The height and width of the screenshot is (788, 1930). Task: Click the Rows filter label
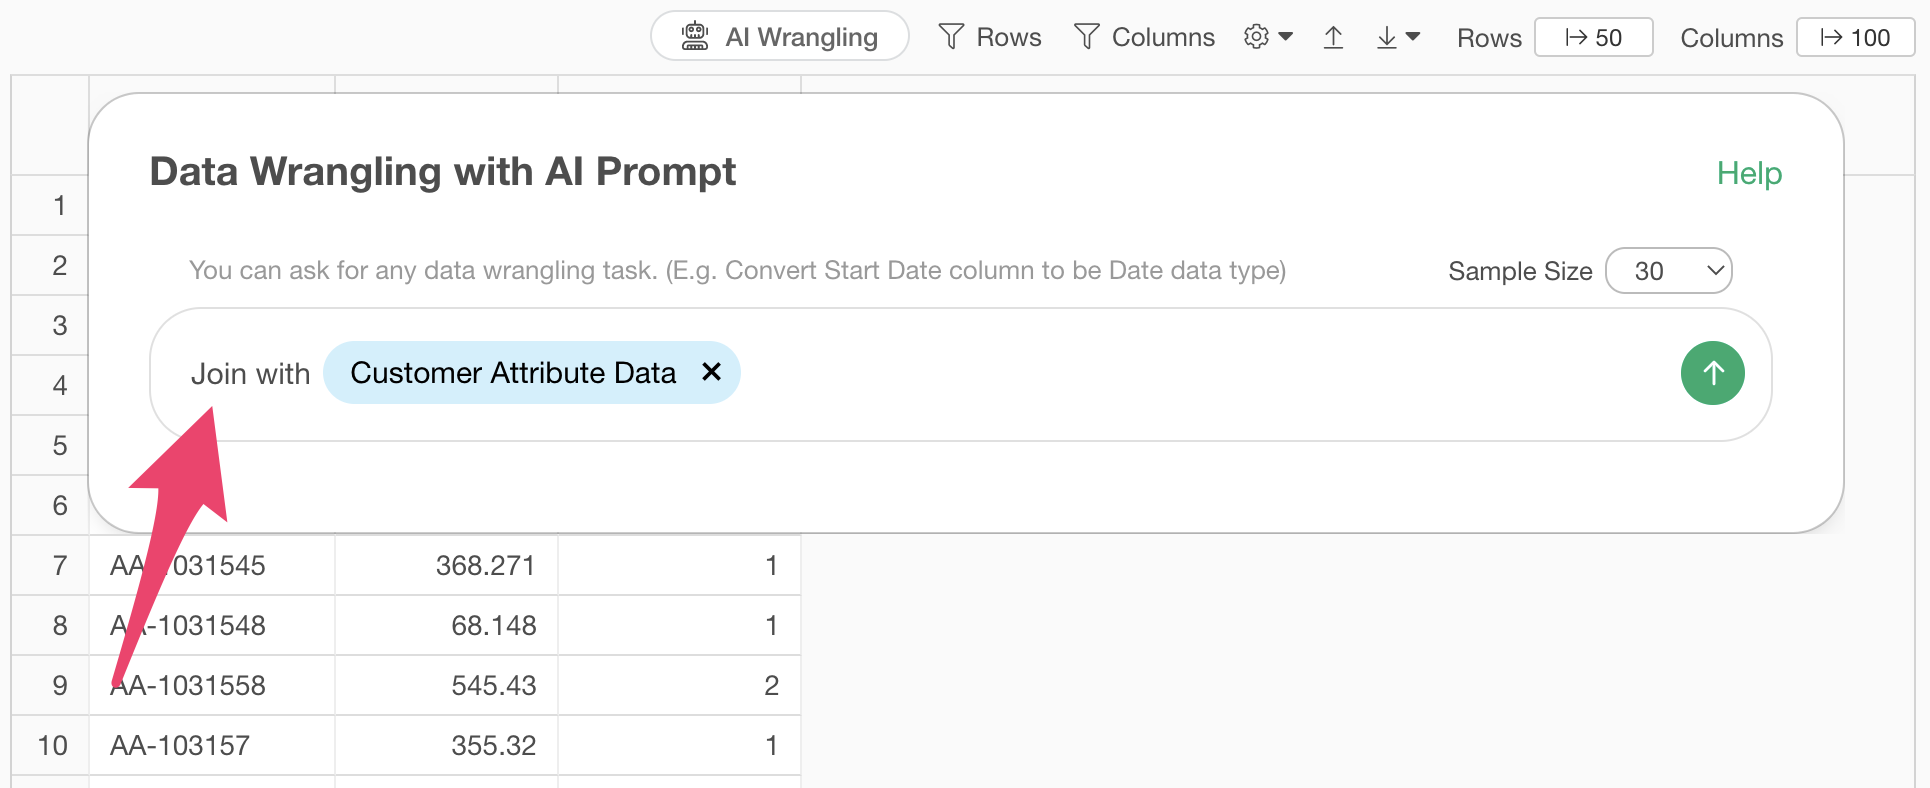[1008, 37]
